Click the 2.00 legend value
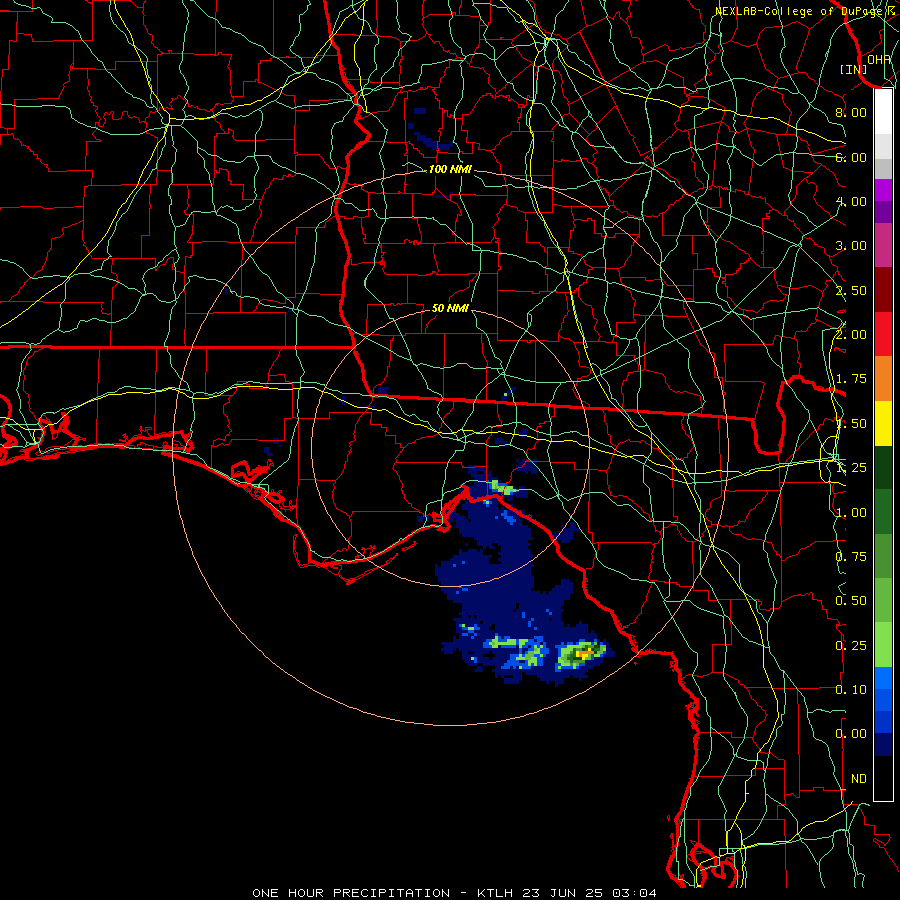This screenshot has height=900, width=900. [x=851, y=335]
